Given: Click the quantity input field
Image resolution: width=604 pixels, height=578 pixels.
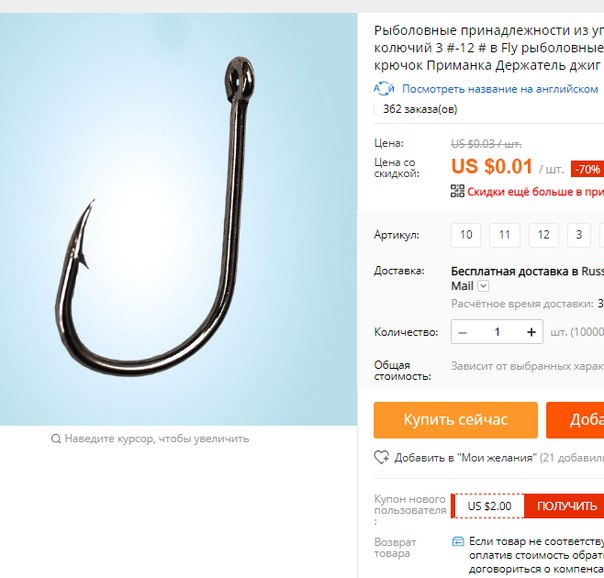Looking at the screenshot, I should [x=497, y=332].
